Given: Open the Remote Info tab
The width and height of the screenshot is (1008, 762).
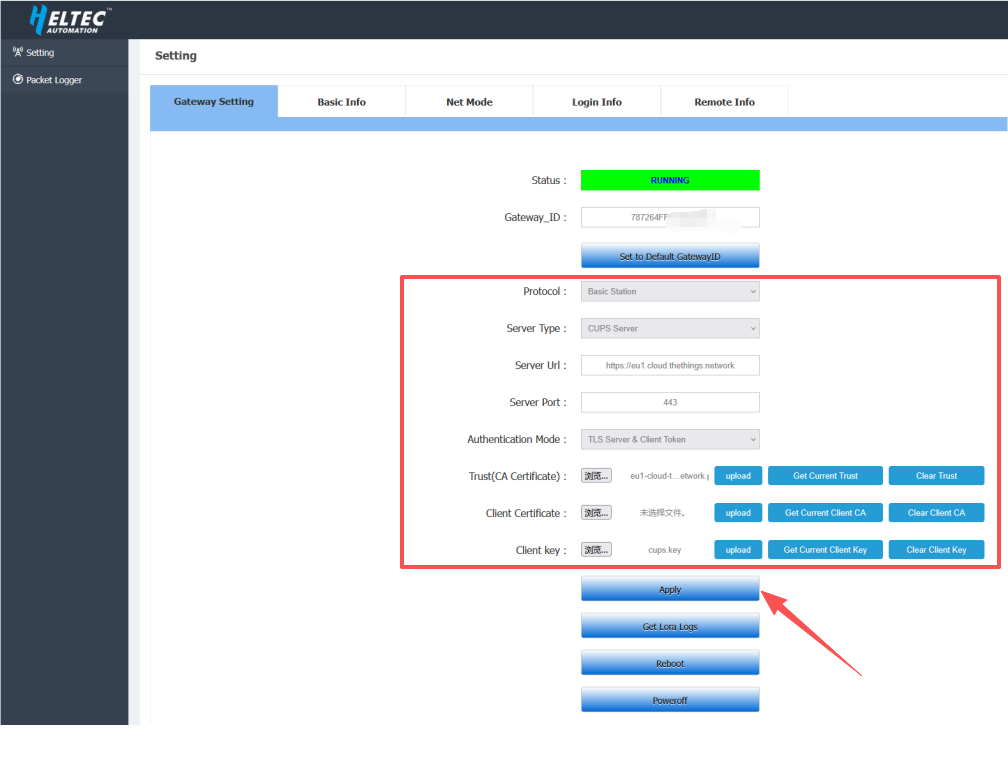Looking at the screenshot, I should pos(724,102).
